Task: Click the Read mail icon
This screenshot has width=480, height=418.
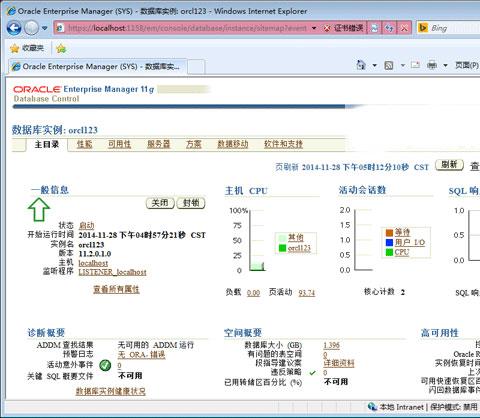Action: click(x=415, y=65)
